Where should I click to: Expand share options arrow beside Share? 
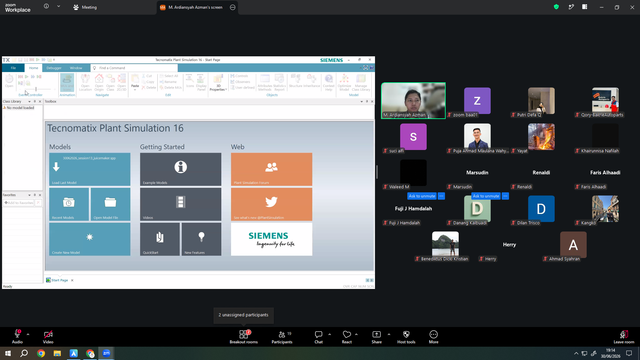389,334
